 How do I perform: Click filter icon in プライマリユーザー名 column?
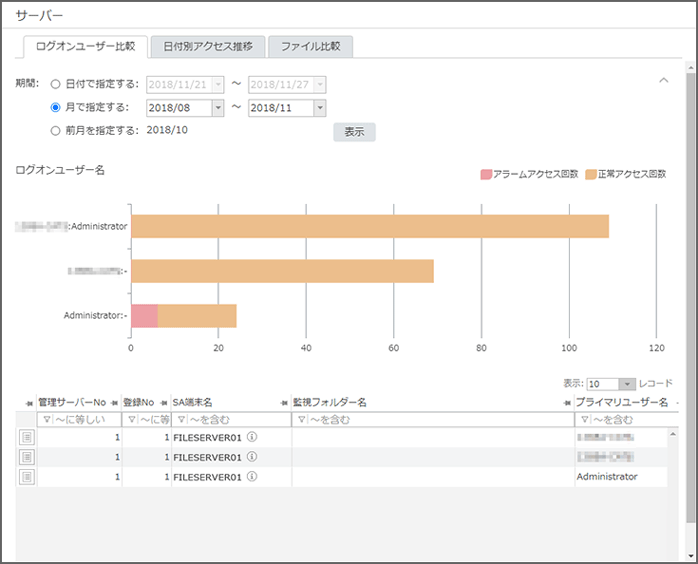coord(583,420)
